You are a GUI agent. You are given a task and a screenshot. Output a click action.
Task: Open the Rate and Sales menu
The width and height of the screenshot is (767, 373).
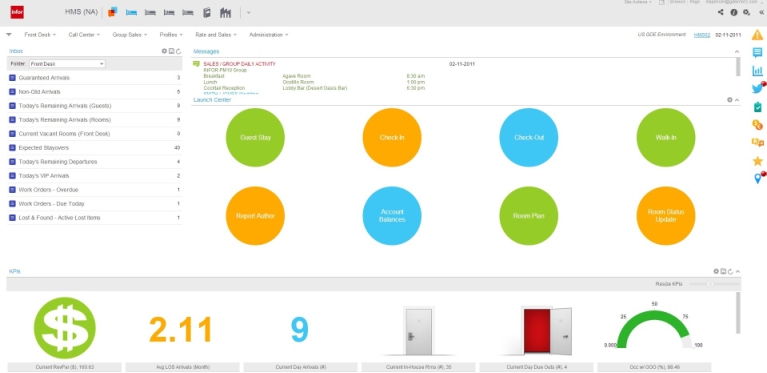[x=216, y=35]
